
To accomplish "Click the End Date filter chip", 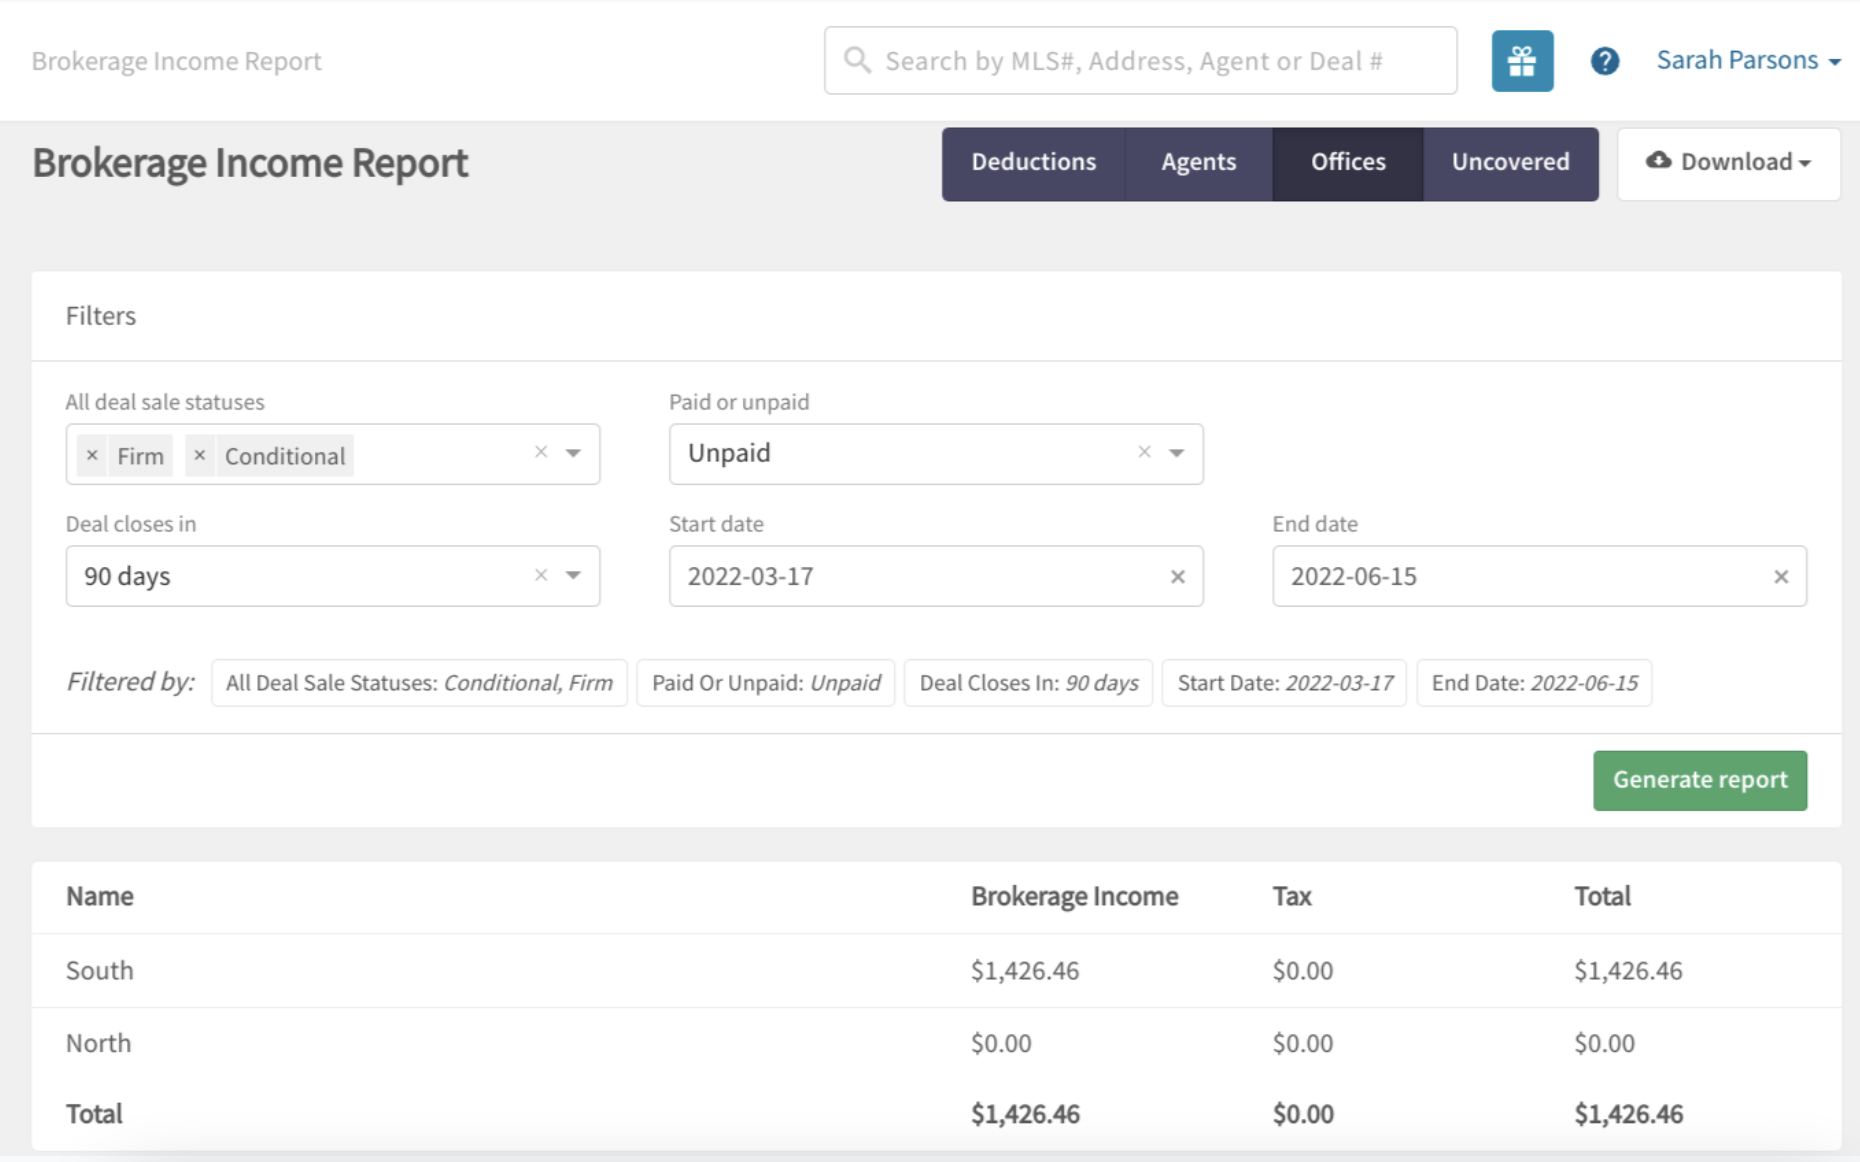I will tap(1534, 683).
